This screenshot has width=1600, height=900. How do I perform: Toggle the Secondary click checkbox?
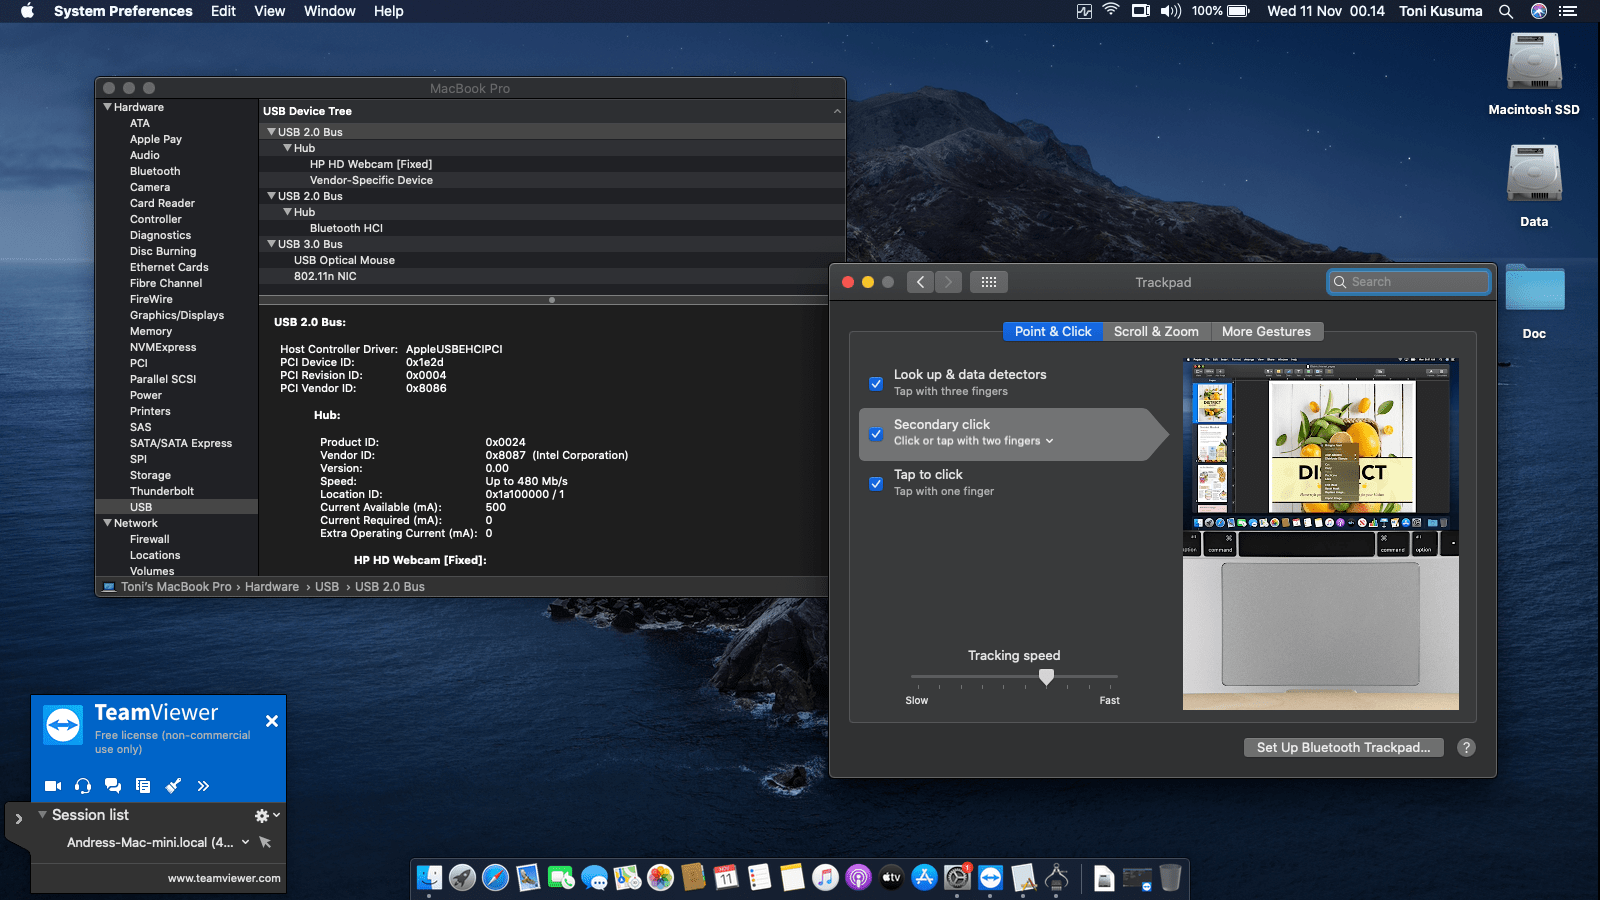(876, 434)
